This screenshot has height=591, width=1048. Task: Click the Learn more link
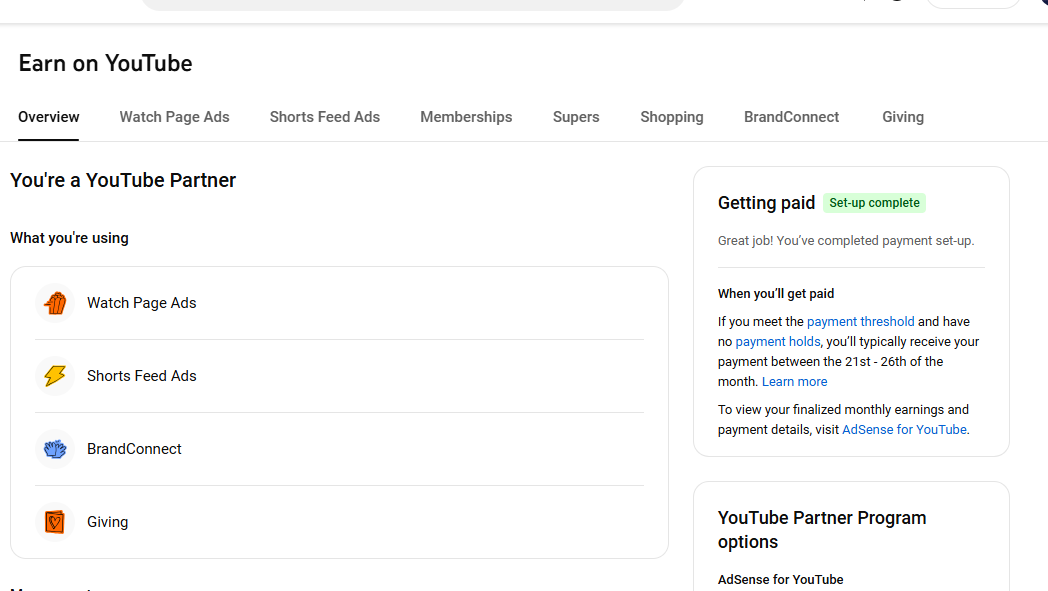point(795,382)
